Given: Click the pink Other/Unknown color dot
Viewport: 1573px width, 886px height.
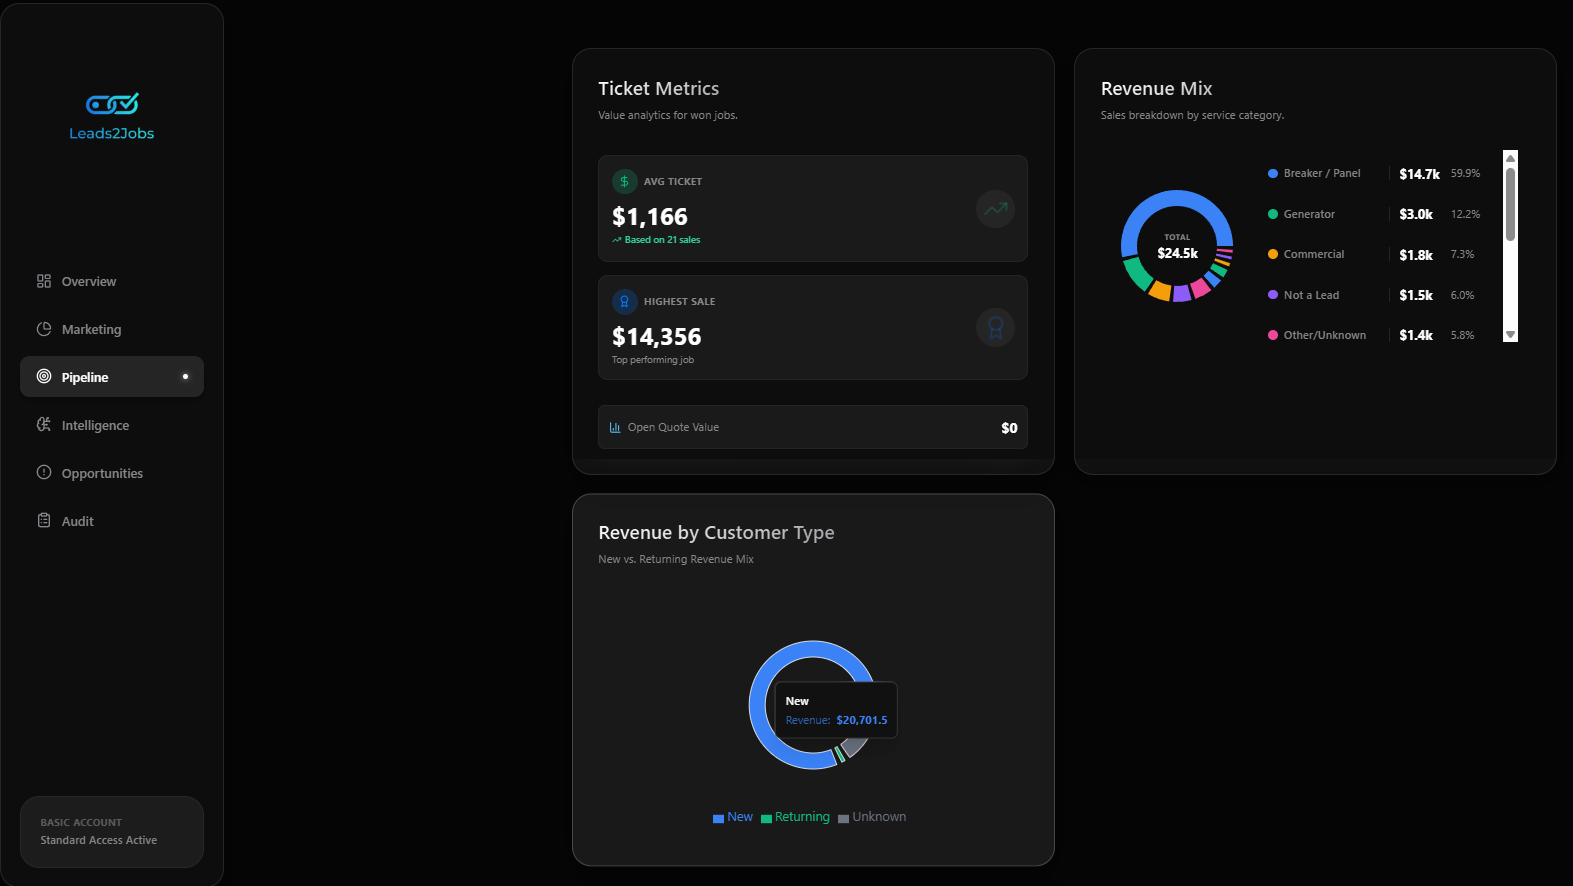Looking at the screenshot, I should pos(1273,335).
